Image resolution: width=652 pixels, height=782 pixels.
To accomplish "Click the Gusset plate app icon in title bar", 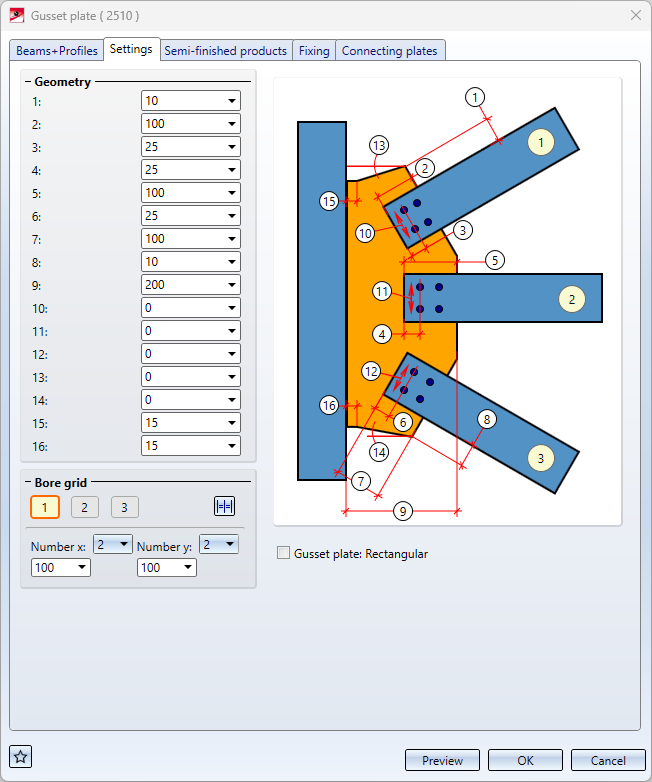I will (16, 15).
